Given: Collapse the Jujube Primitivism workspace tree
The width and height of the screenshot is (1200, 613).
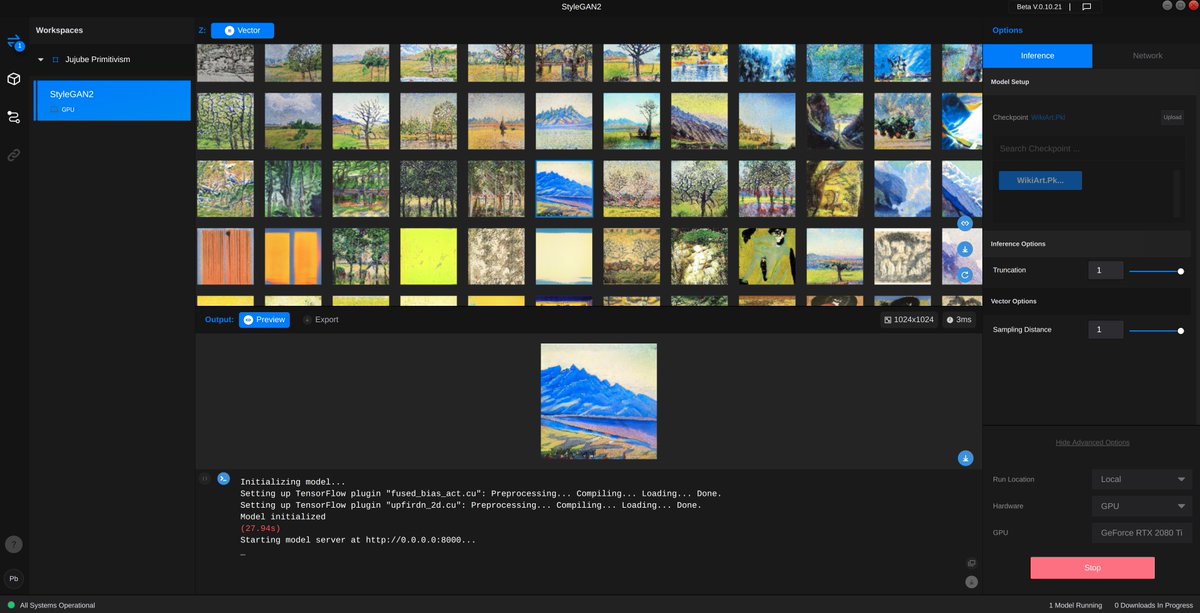Looking at the screenshot, I should click(x=41, y=60).
